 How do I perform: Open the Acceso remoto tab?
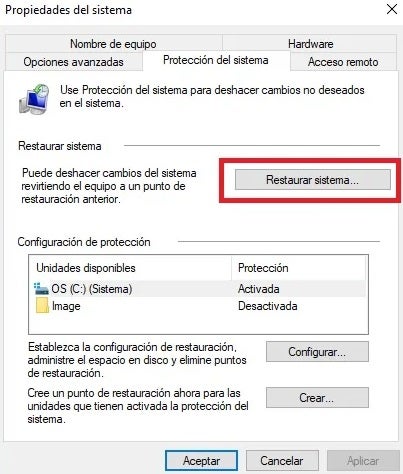(x=343, y=62)
